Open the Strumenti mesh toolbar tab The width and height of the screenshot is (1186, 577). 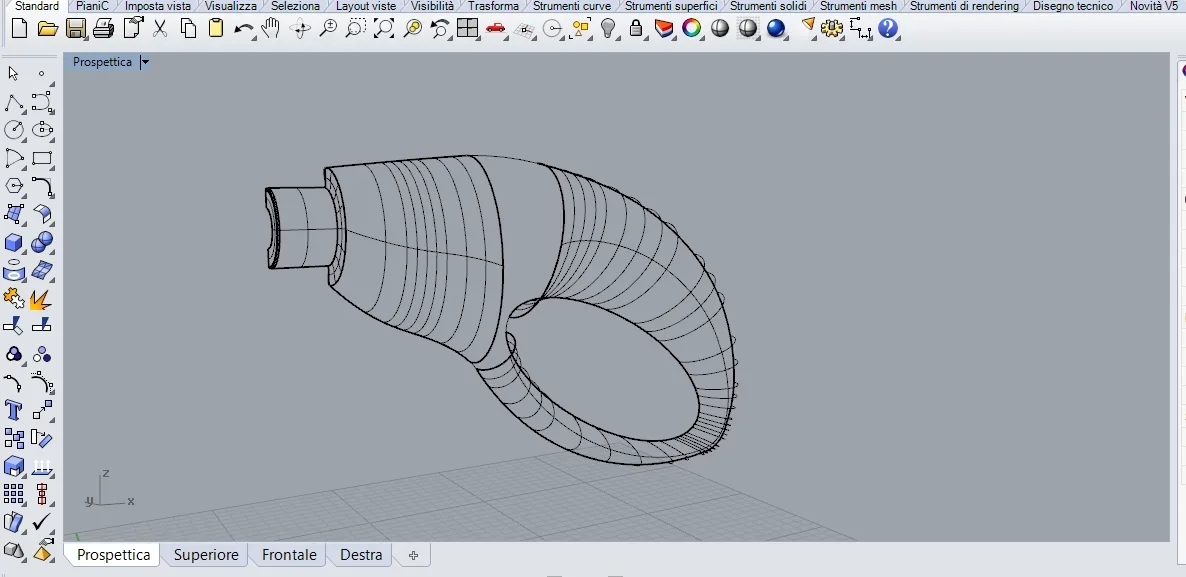tap(858, 6)
